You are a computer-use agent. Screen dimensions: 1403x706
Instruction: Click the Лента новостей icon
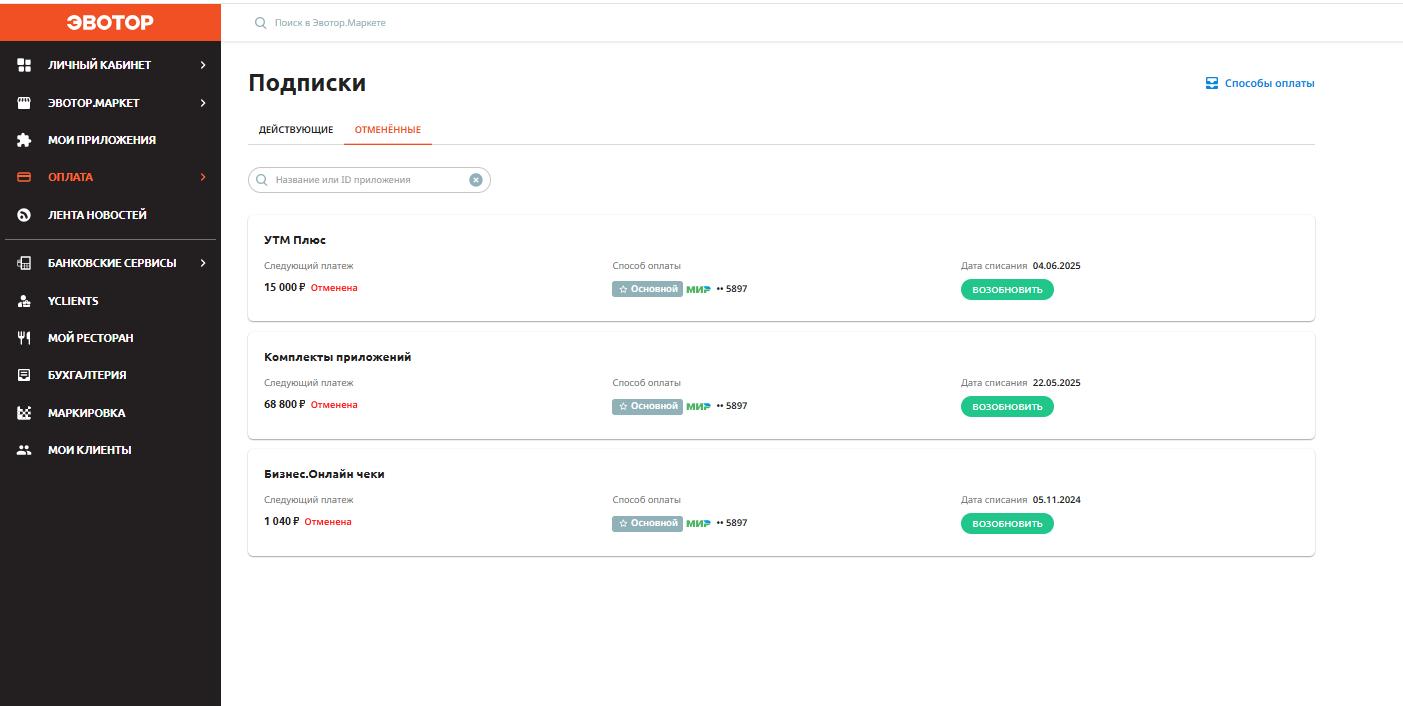(25, 215)
